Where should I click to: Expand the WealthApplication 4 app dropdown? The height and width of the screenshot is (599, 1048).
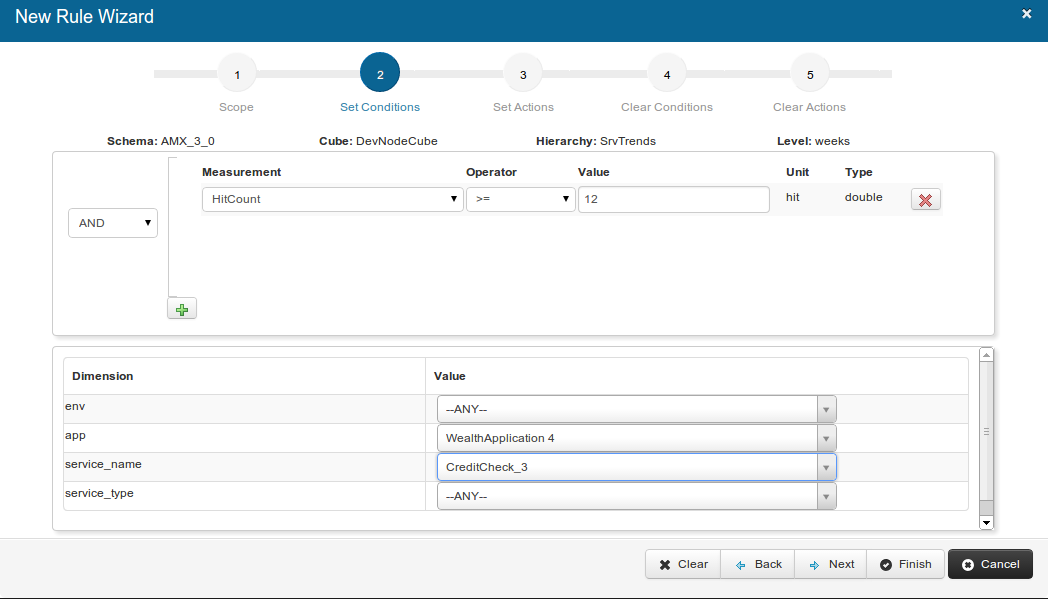[x=636, y=438]
